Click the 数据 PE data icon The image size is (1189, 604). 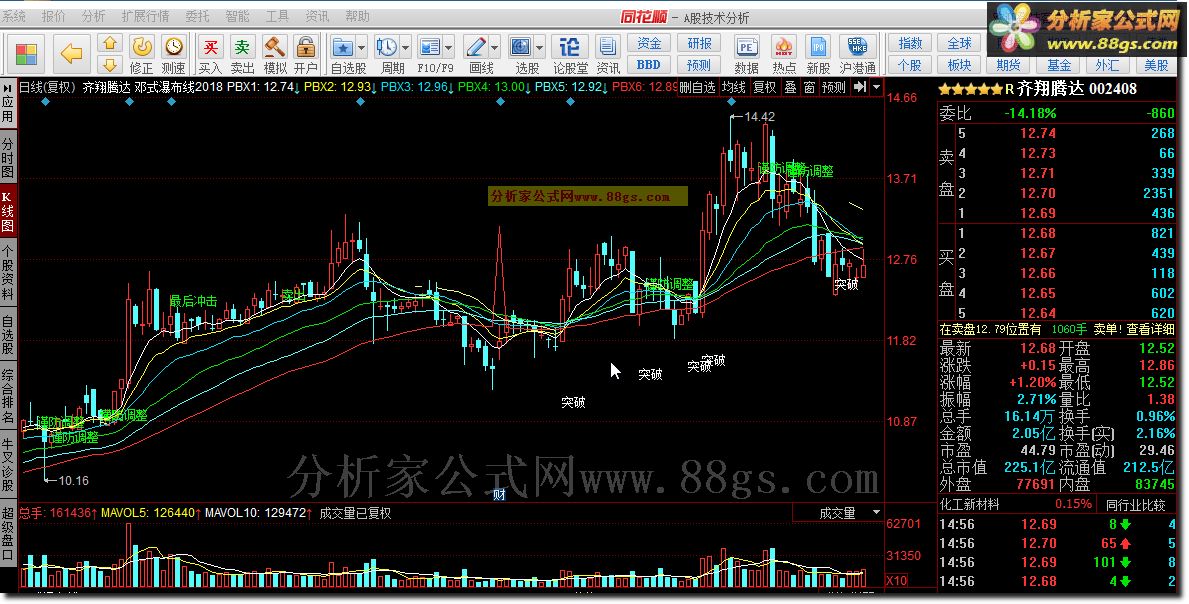(747, 48)
